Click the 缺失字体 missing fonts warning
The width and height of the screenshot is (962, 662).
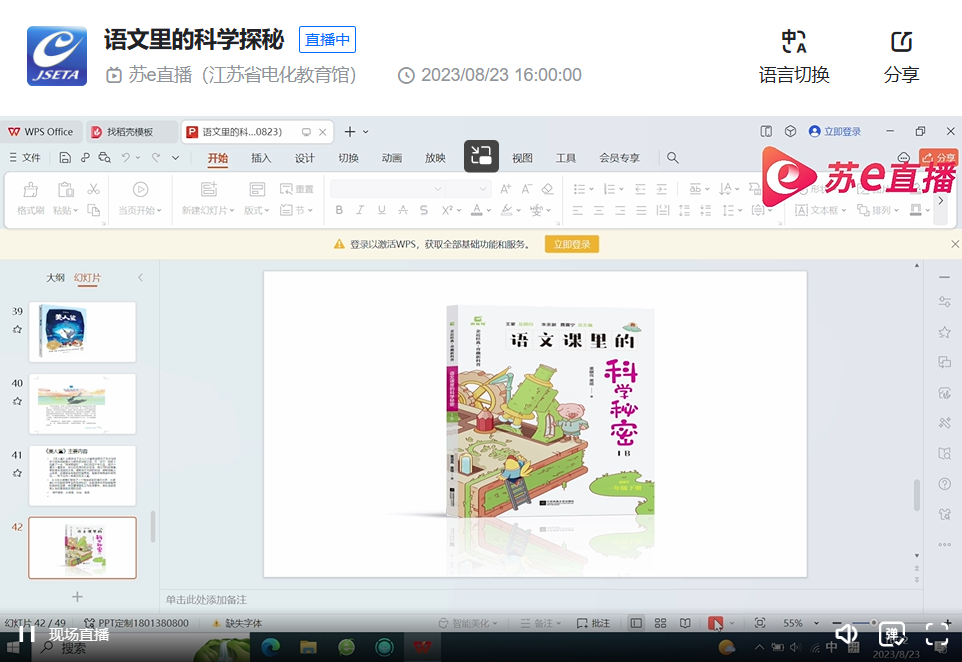[237, 623]
